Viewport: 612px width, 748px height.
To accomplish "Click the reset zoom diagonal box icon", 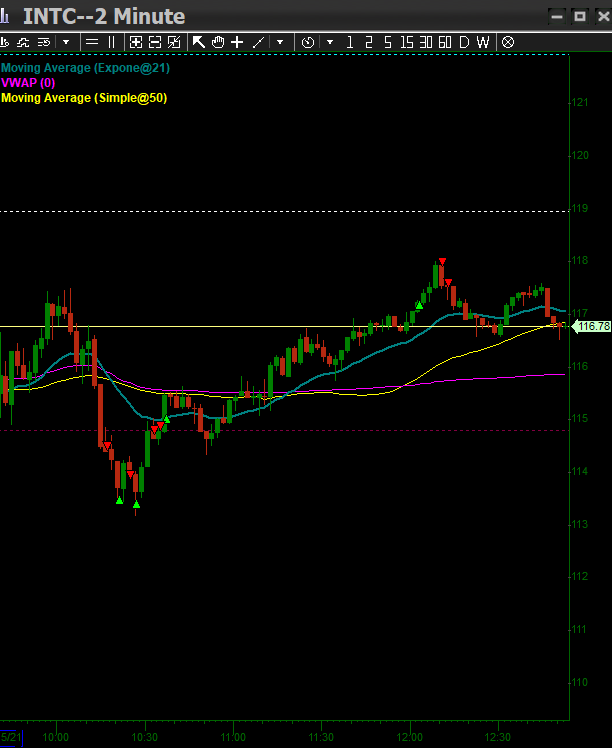I will coord(174,42).
